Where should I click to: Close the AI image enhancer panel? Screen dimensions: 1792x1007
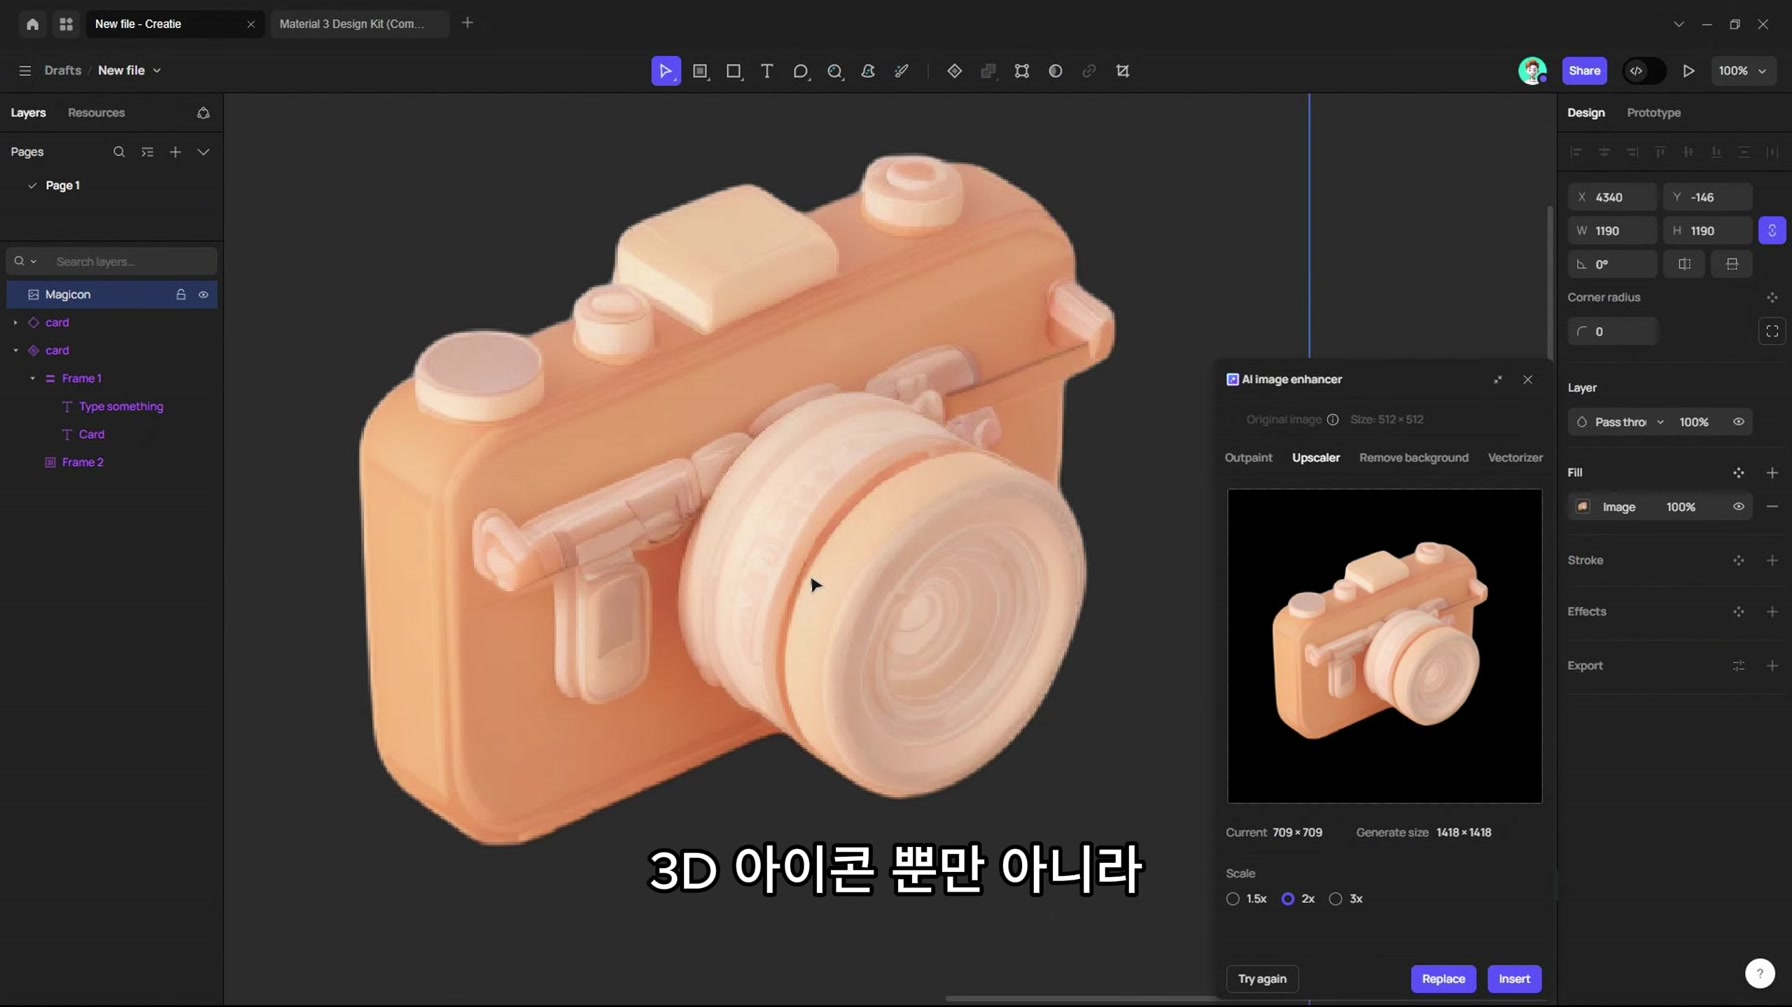click(x=1527, y=380)
